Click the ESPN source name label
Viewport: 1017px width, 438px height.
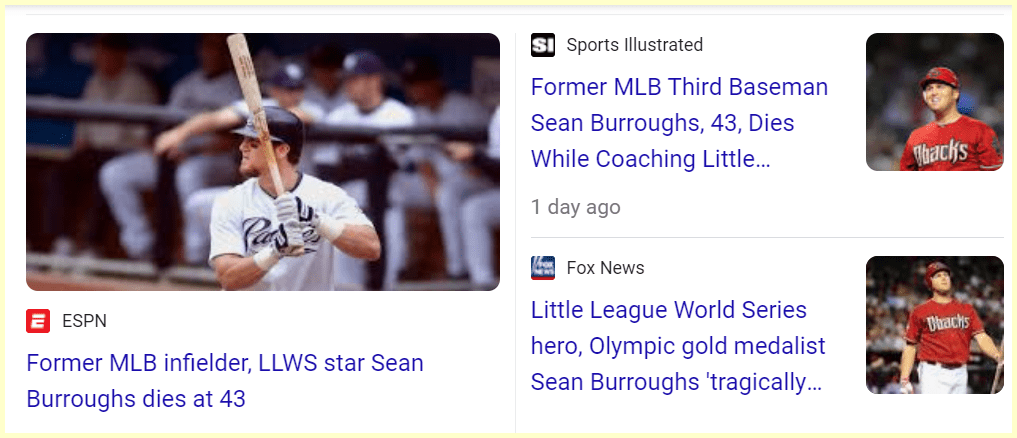84,321
